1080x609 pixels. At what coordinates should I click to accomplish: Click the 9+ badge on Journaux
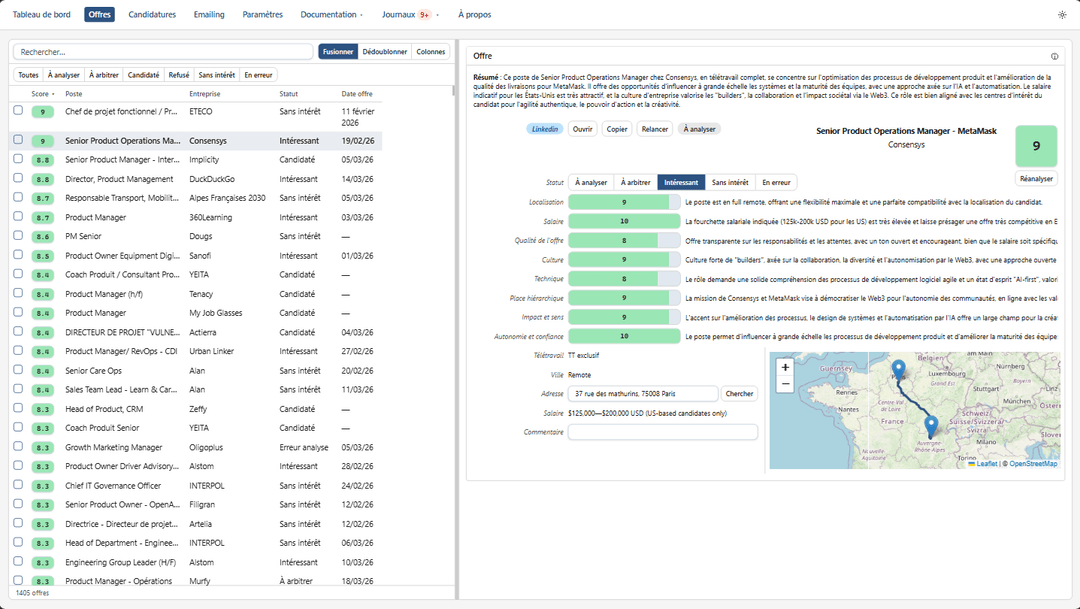pos(425,15)
